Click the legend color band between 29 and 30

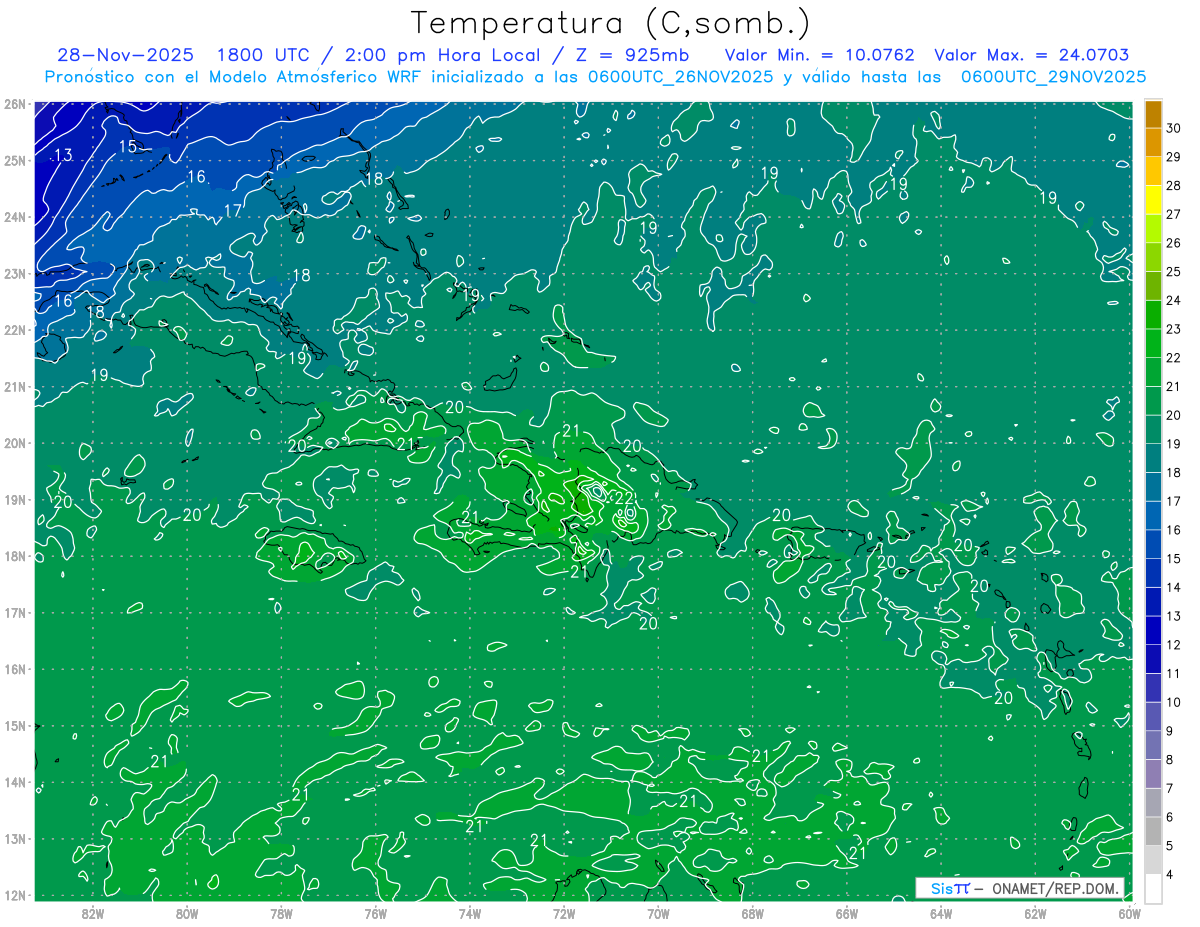click(1153, 142)
